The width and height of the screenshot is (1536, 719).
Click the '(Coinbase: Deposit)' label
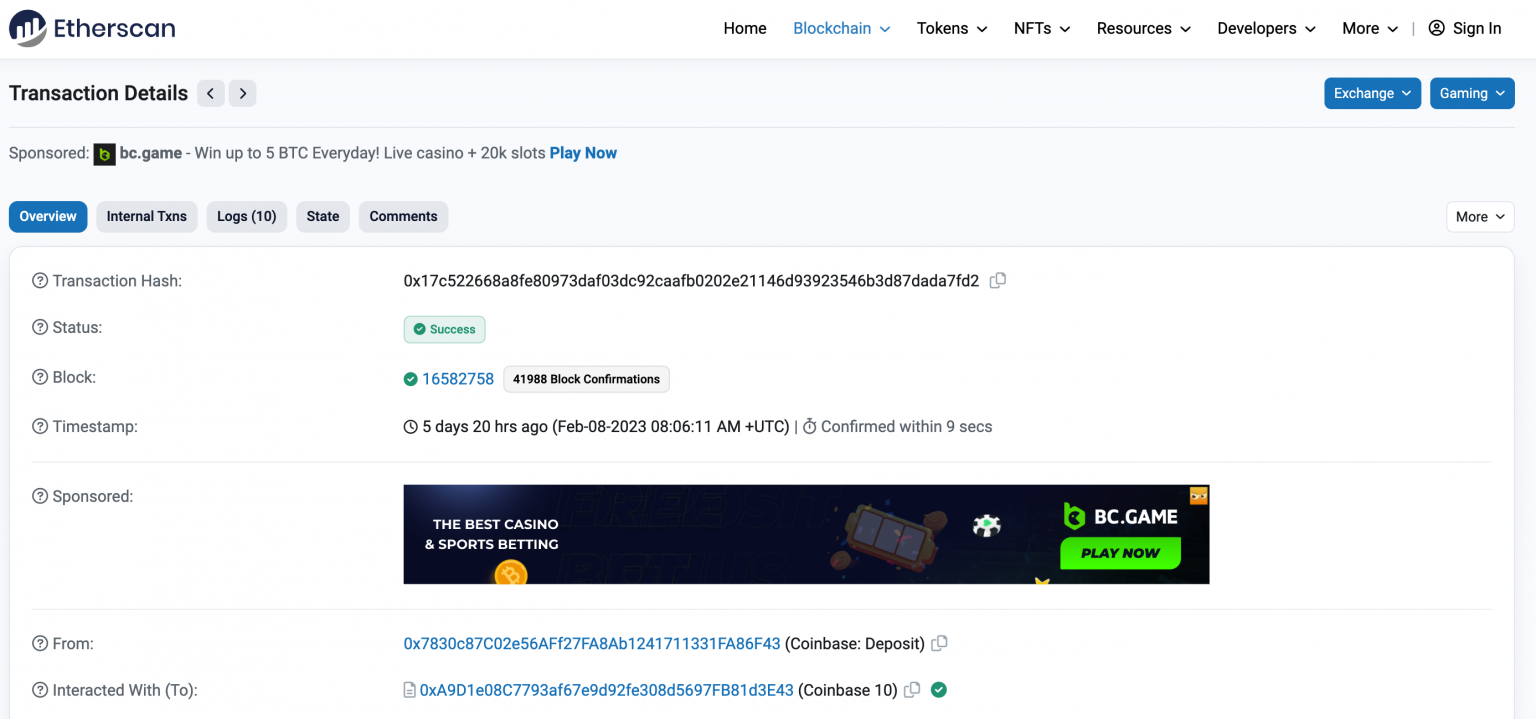click(855, 644)
